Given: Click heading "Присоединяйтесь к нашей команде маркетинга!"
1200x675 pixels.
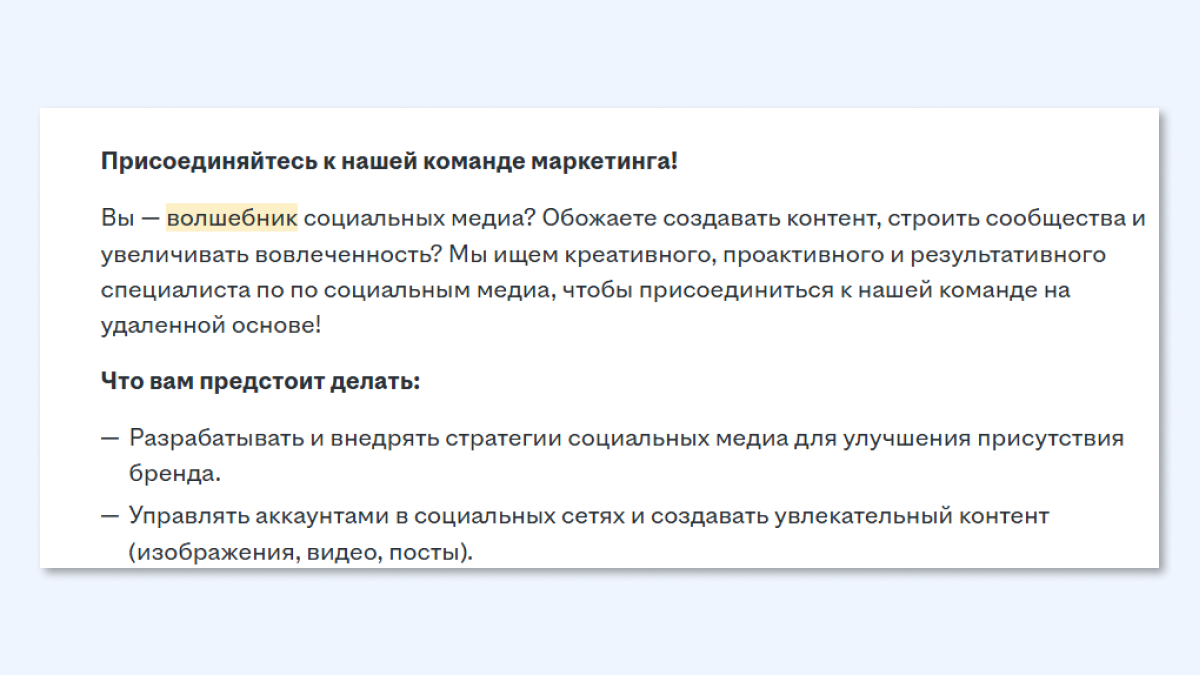Looking at the screenshot, I should pos(389,161).
